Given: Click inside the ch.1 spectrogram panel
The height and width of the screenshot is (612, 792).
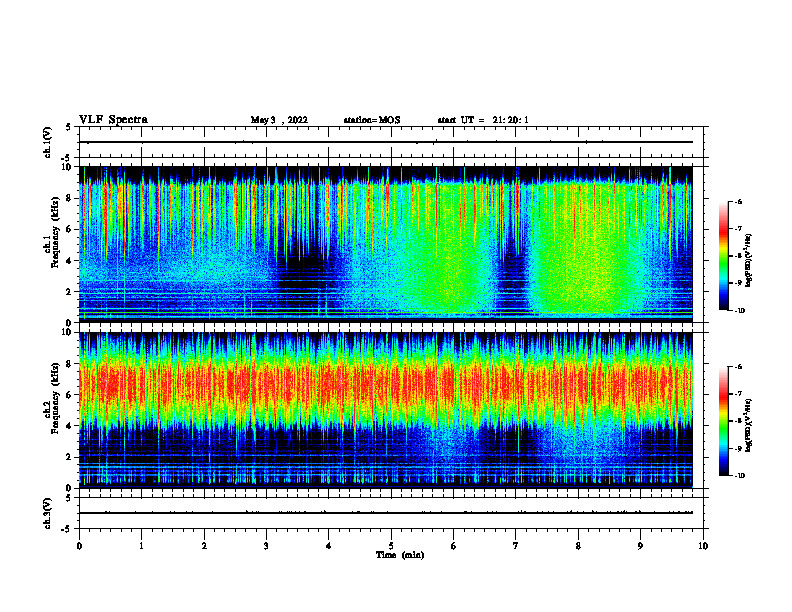Looking at the screenshot, I should pyautogui.click(x=385, y=244).
